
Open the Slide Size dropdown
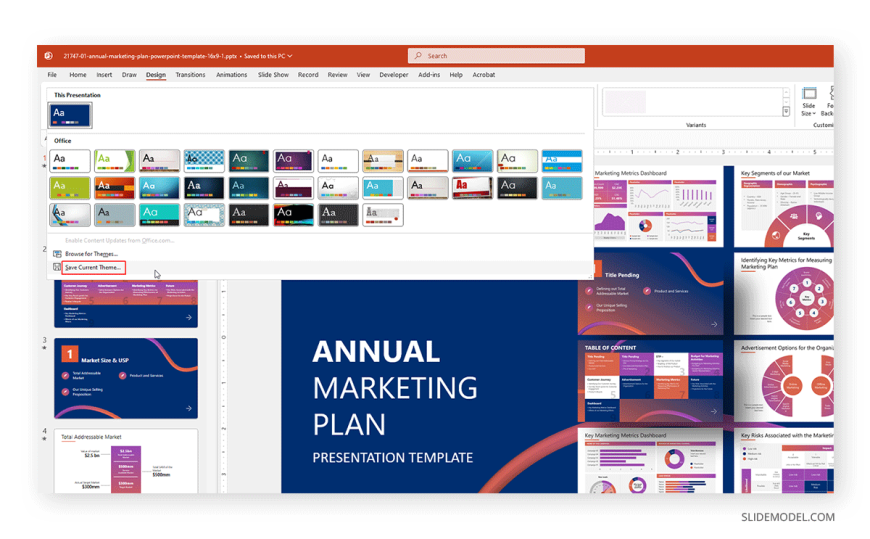point(809,102)
